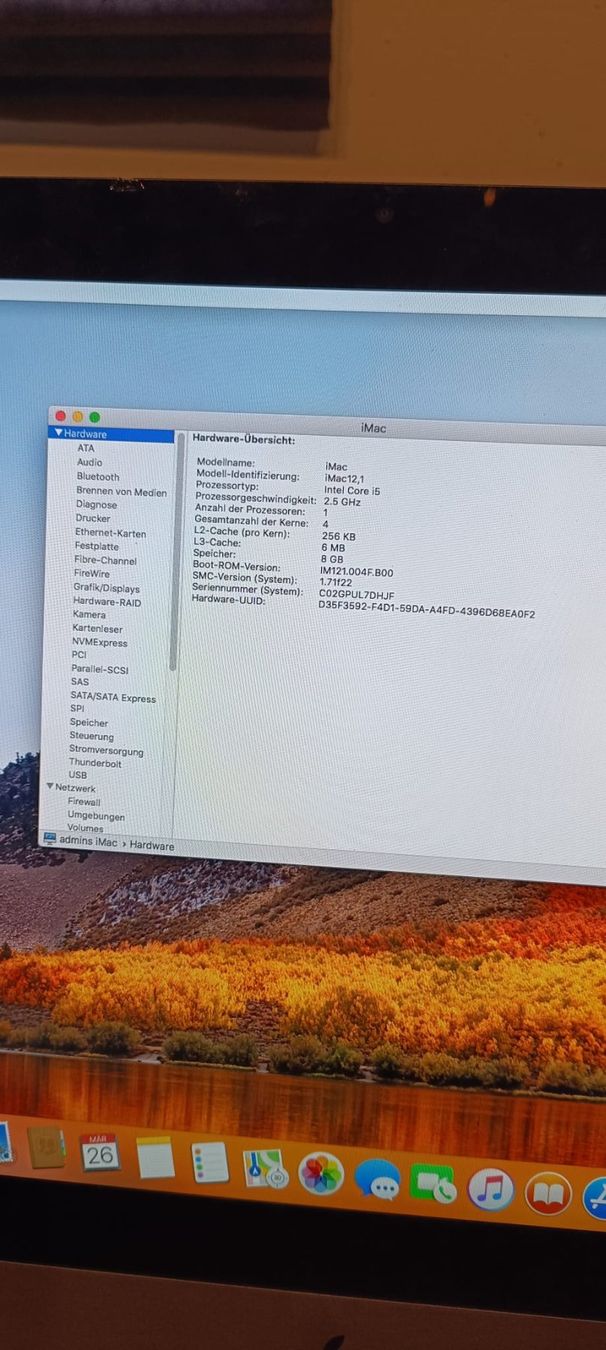Click admins iMac in the path bar
Image resolution: width=606 pixels, height=1350 pixels.
(x=88, y=841)
